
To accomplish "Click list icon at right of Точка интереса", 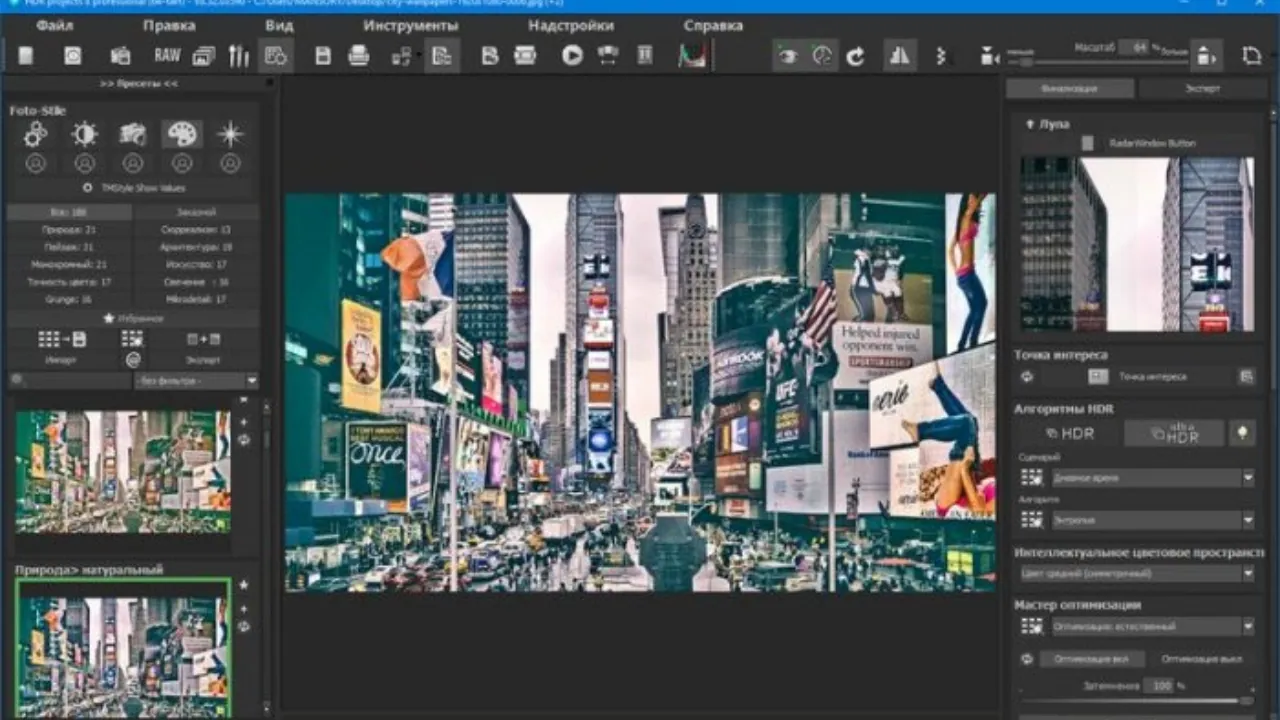I will pos(1246,377).
